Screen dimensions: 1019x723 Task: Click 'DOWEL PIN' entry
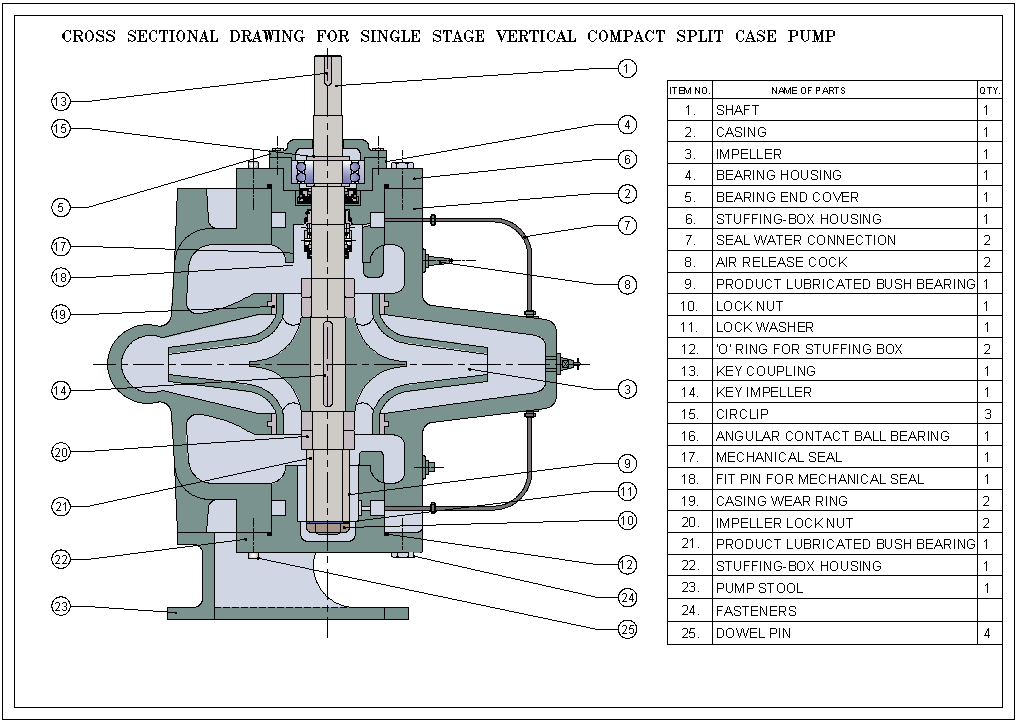click(x=753, y=633)
